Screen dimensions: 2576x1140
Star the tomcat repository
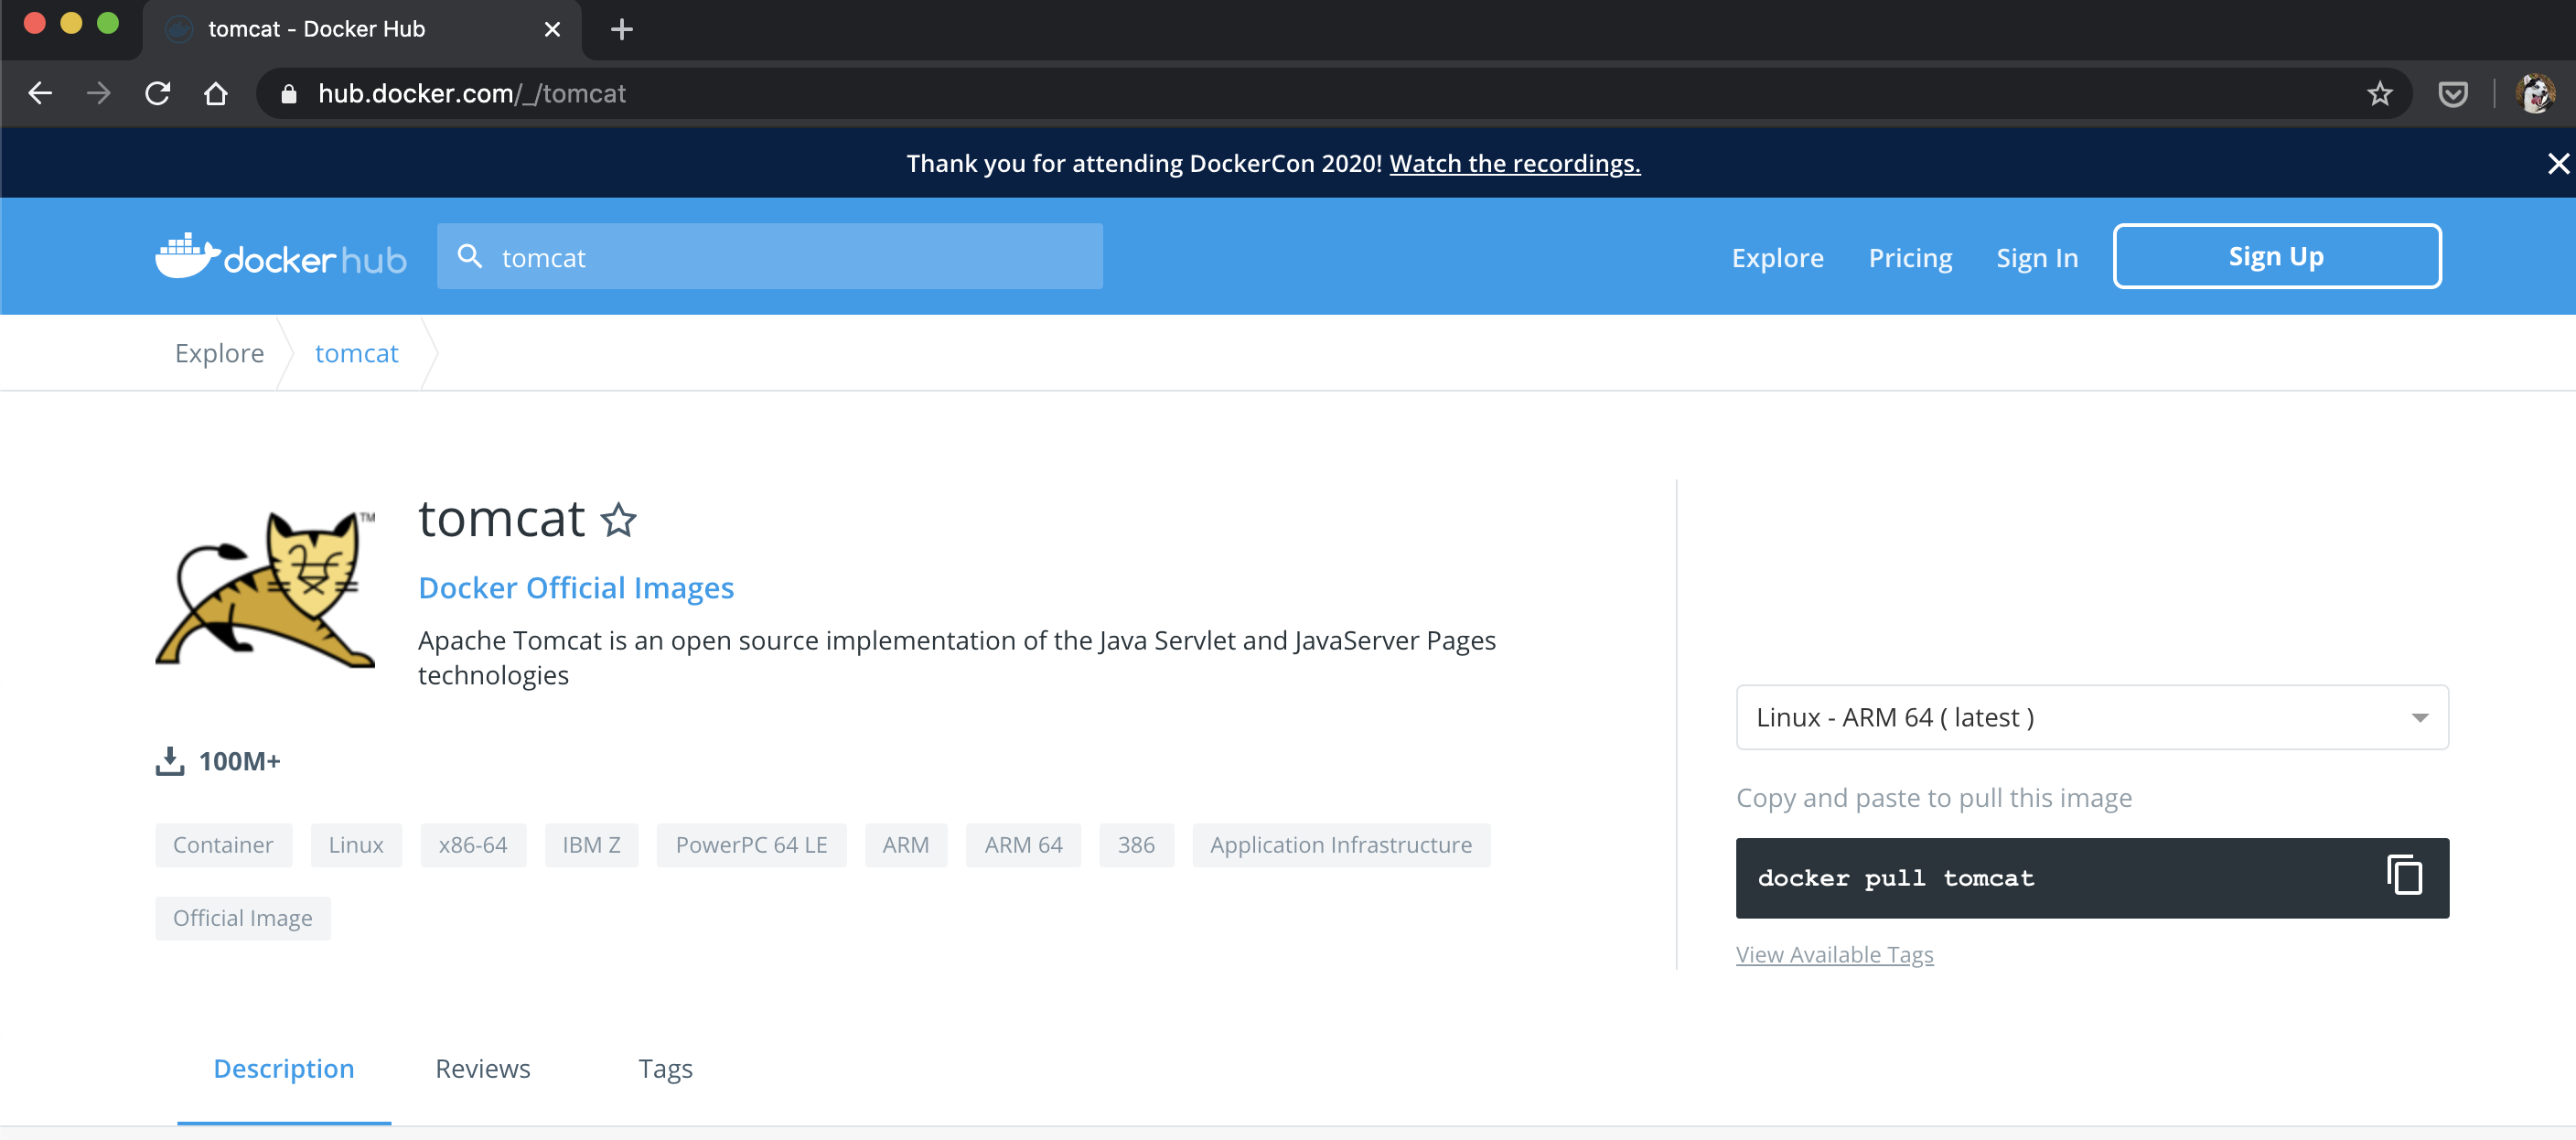pyautogui.click(x=618, y=520)
